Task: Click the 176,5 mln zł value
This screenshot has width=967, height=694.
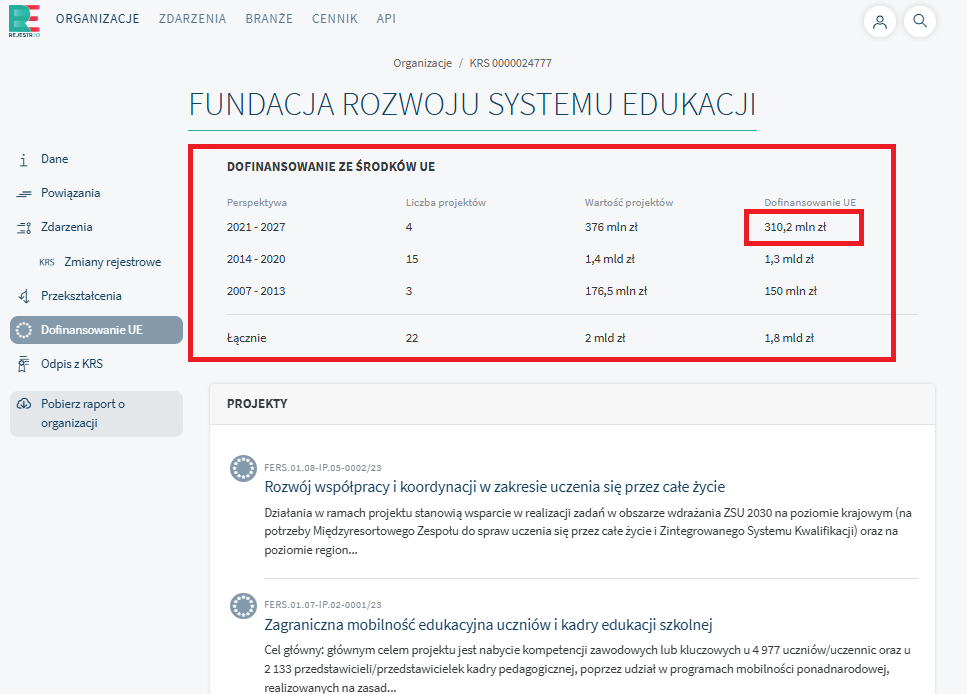Action: point(616,291)
